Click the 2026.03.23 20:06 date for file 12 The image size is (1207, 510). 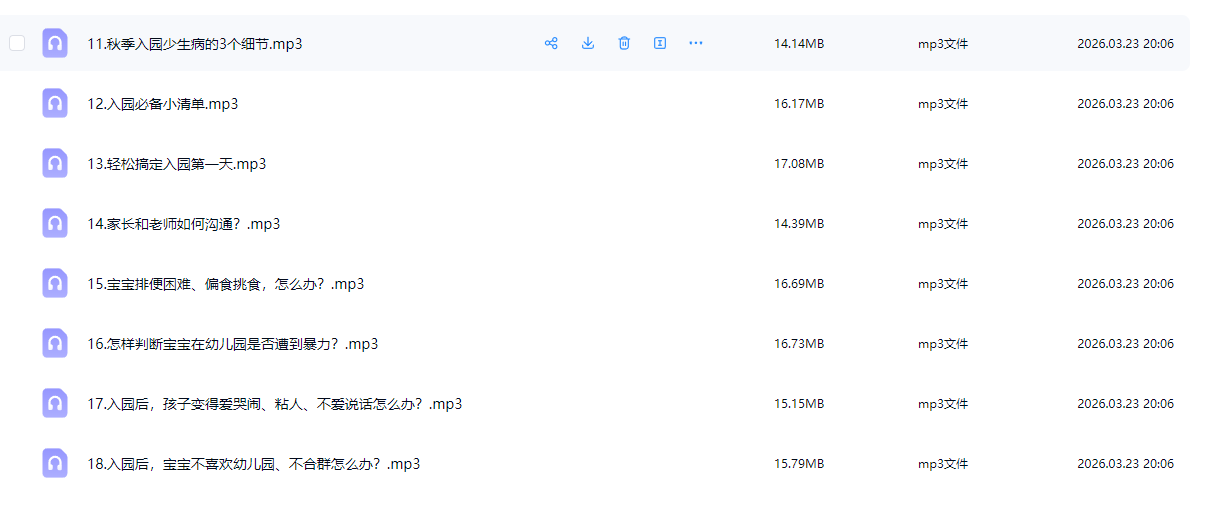click(x=1125, y=104)
